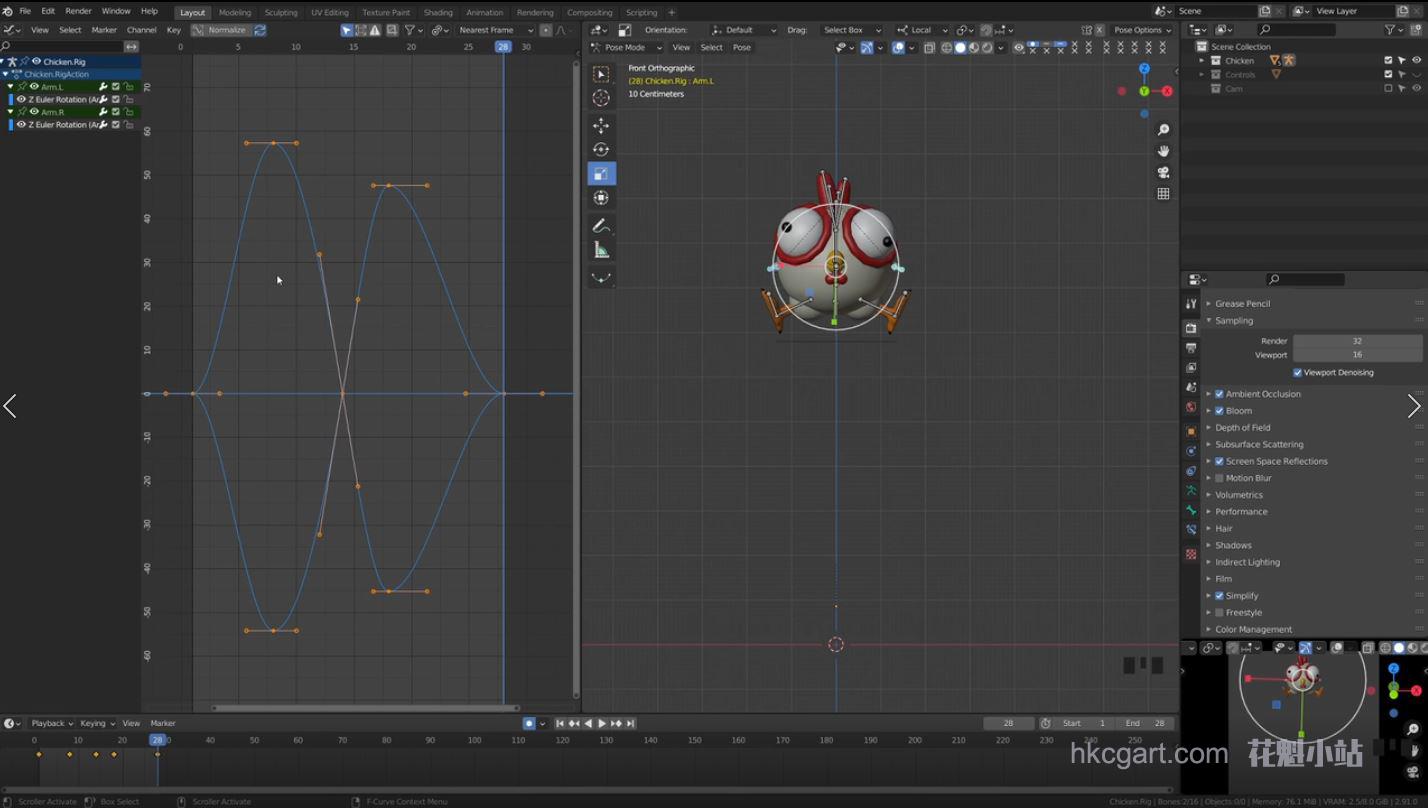Click the X axis on navigation gizmo
The height and width of the screenshot is (808, 1428).
tap(1167, 91)
